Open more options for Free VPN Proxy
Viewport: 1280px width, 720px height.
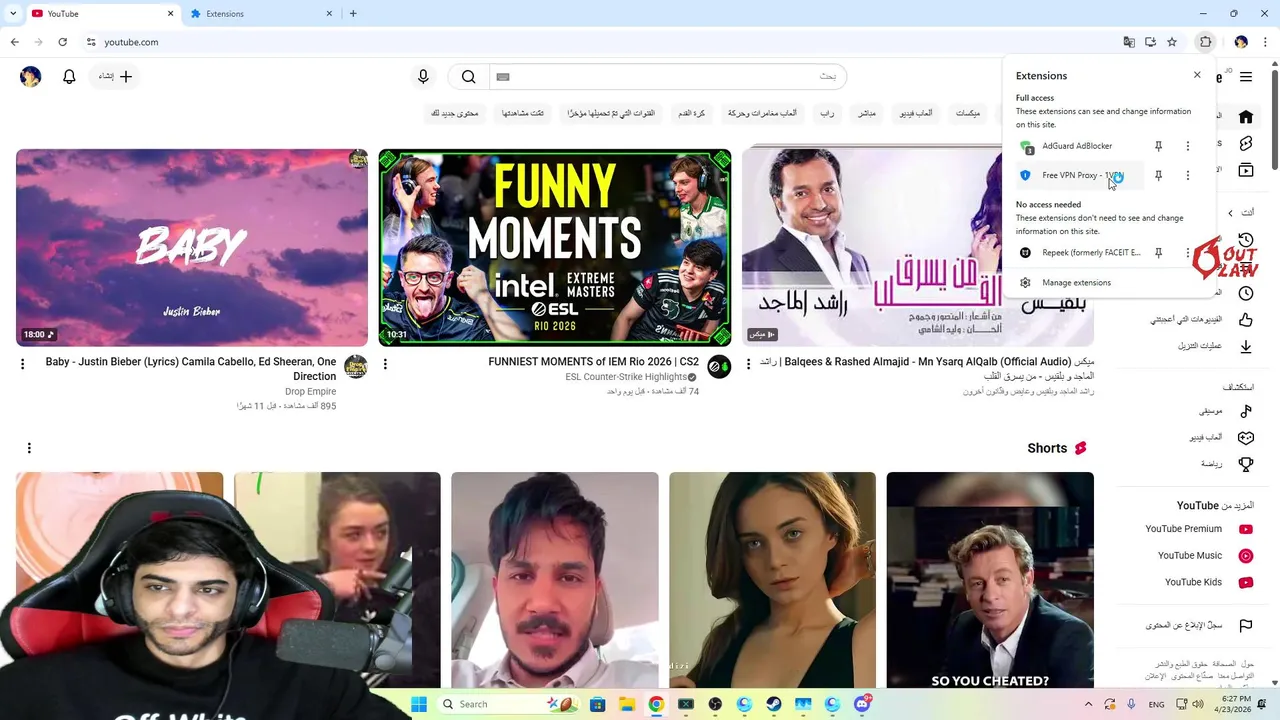tap(1188, 175)
